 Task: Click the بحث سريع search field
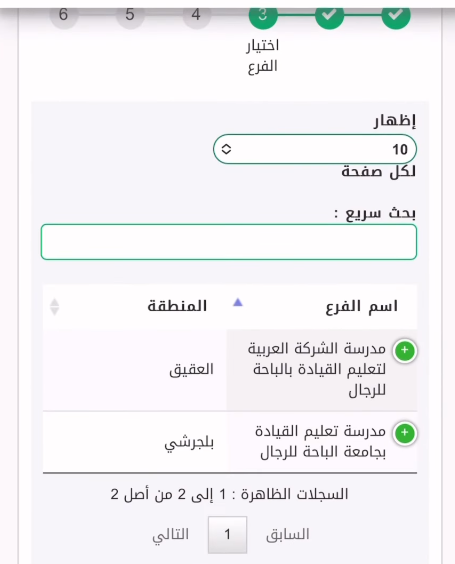[x=229, y=242]
